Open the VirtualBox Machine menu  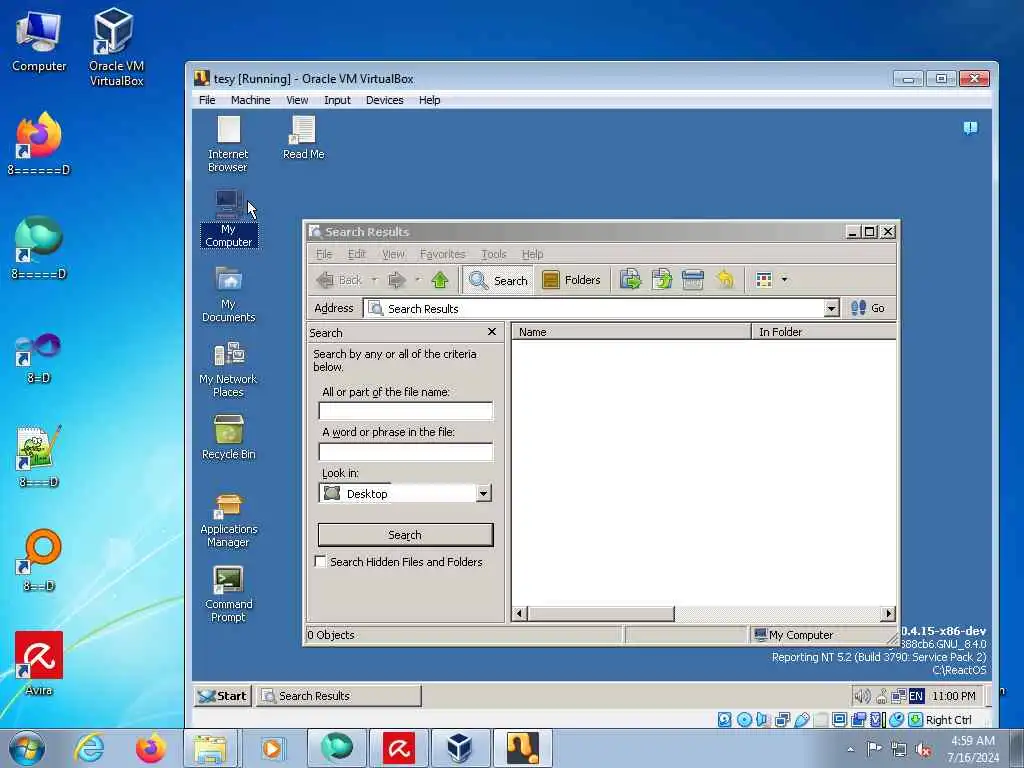coord(250,100)
